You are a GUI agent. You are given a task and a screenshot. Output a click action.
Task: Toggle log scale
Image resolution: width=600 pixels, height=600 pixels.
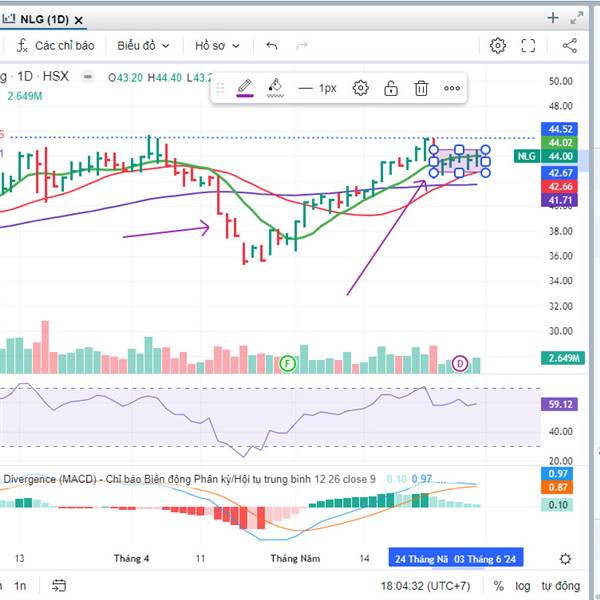click(x=522, y=586)
